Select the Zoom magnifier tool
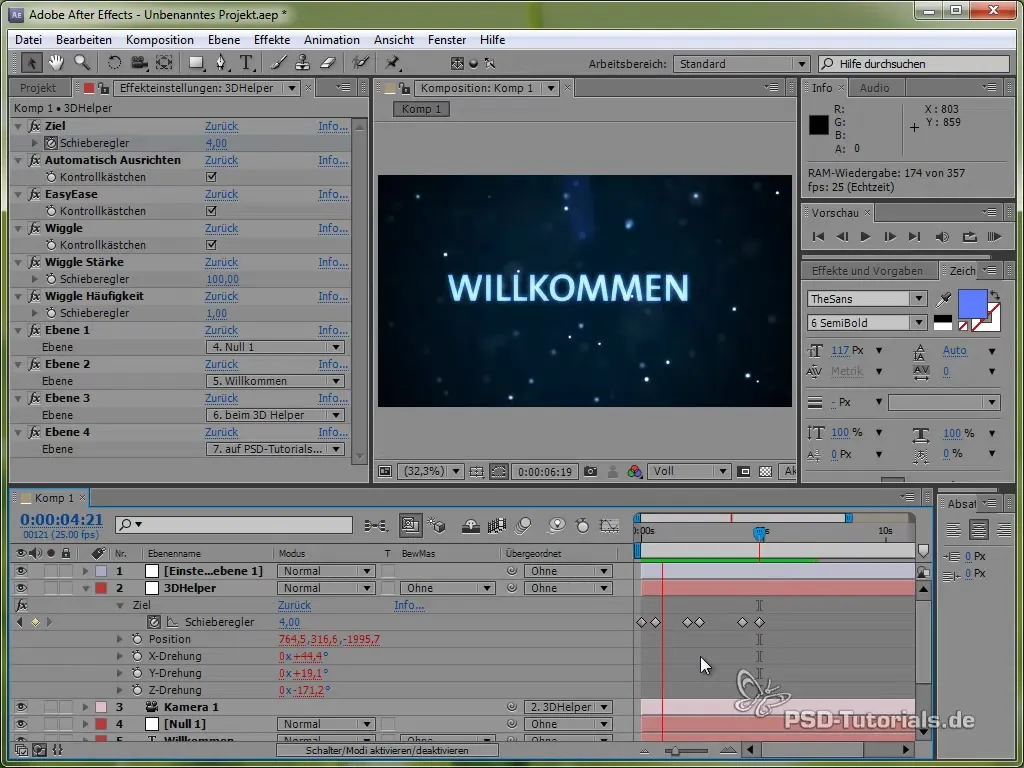The image size is (1024, 768). click(82, 63)
